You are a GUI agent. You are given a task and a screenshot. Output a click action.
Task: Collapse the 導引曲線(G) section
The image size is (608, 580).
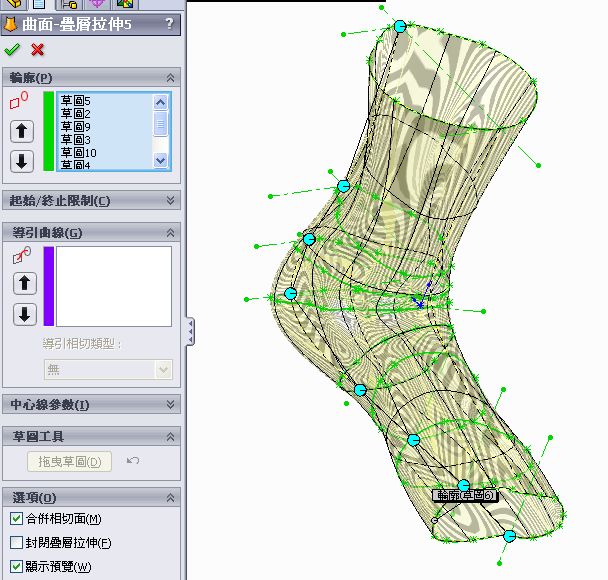coord(170,233)
